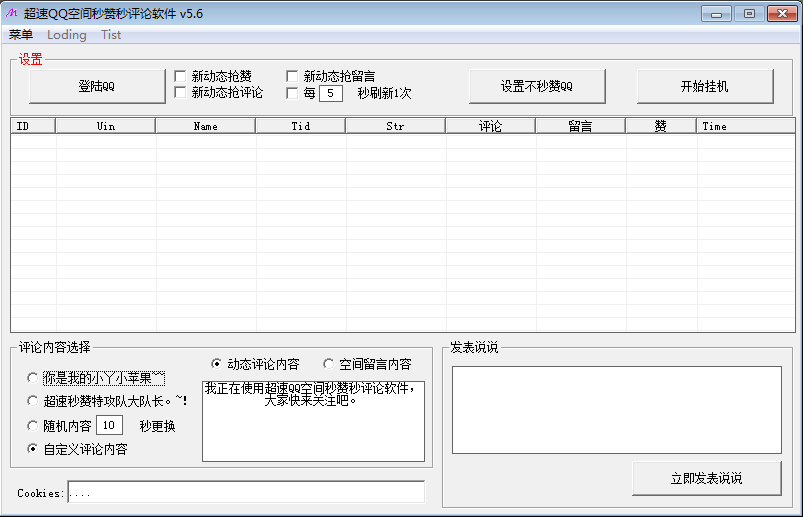The width and height of the screenshot is (803, 517).
Task: Click the 设置不秒赞QQ button
Action: click(537, 86)
